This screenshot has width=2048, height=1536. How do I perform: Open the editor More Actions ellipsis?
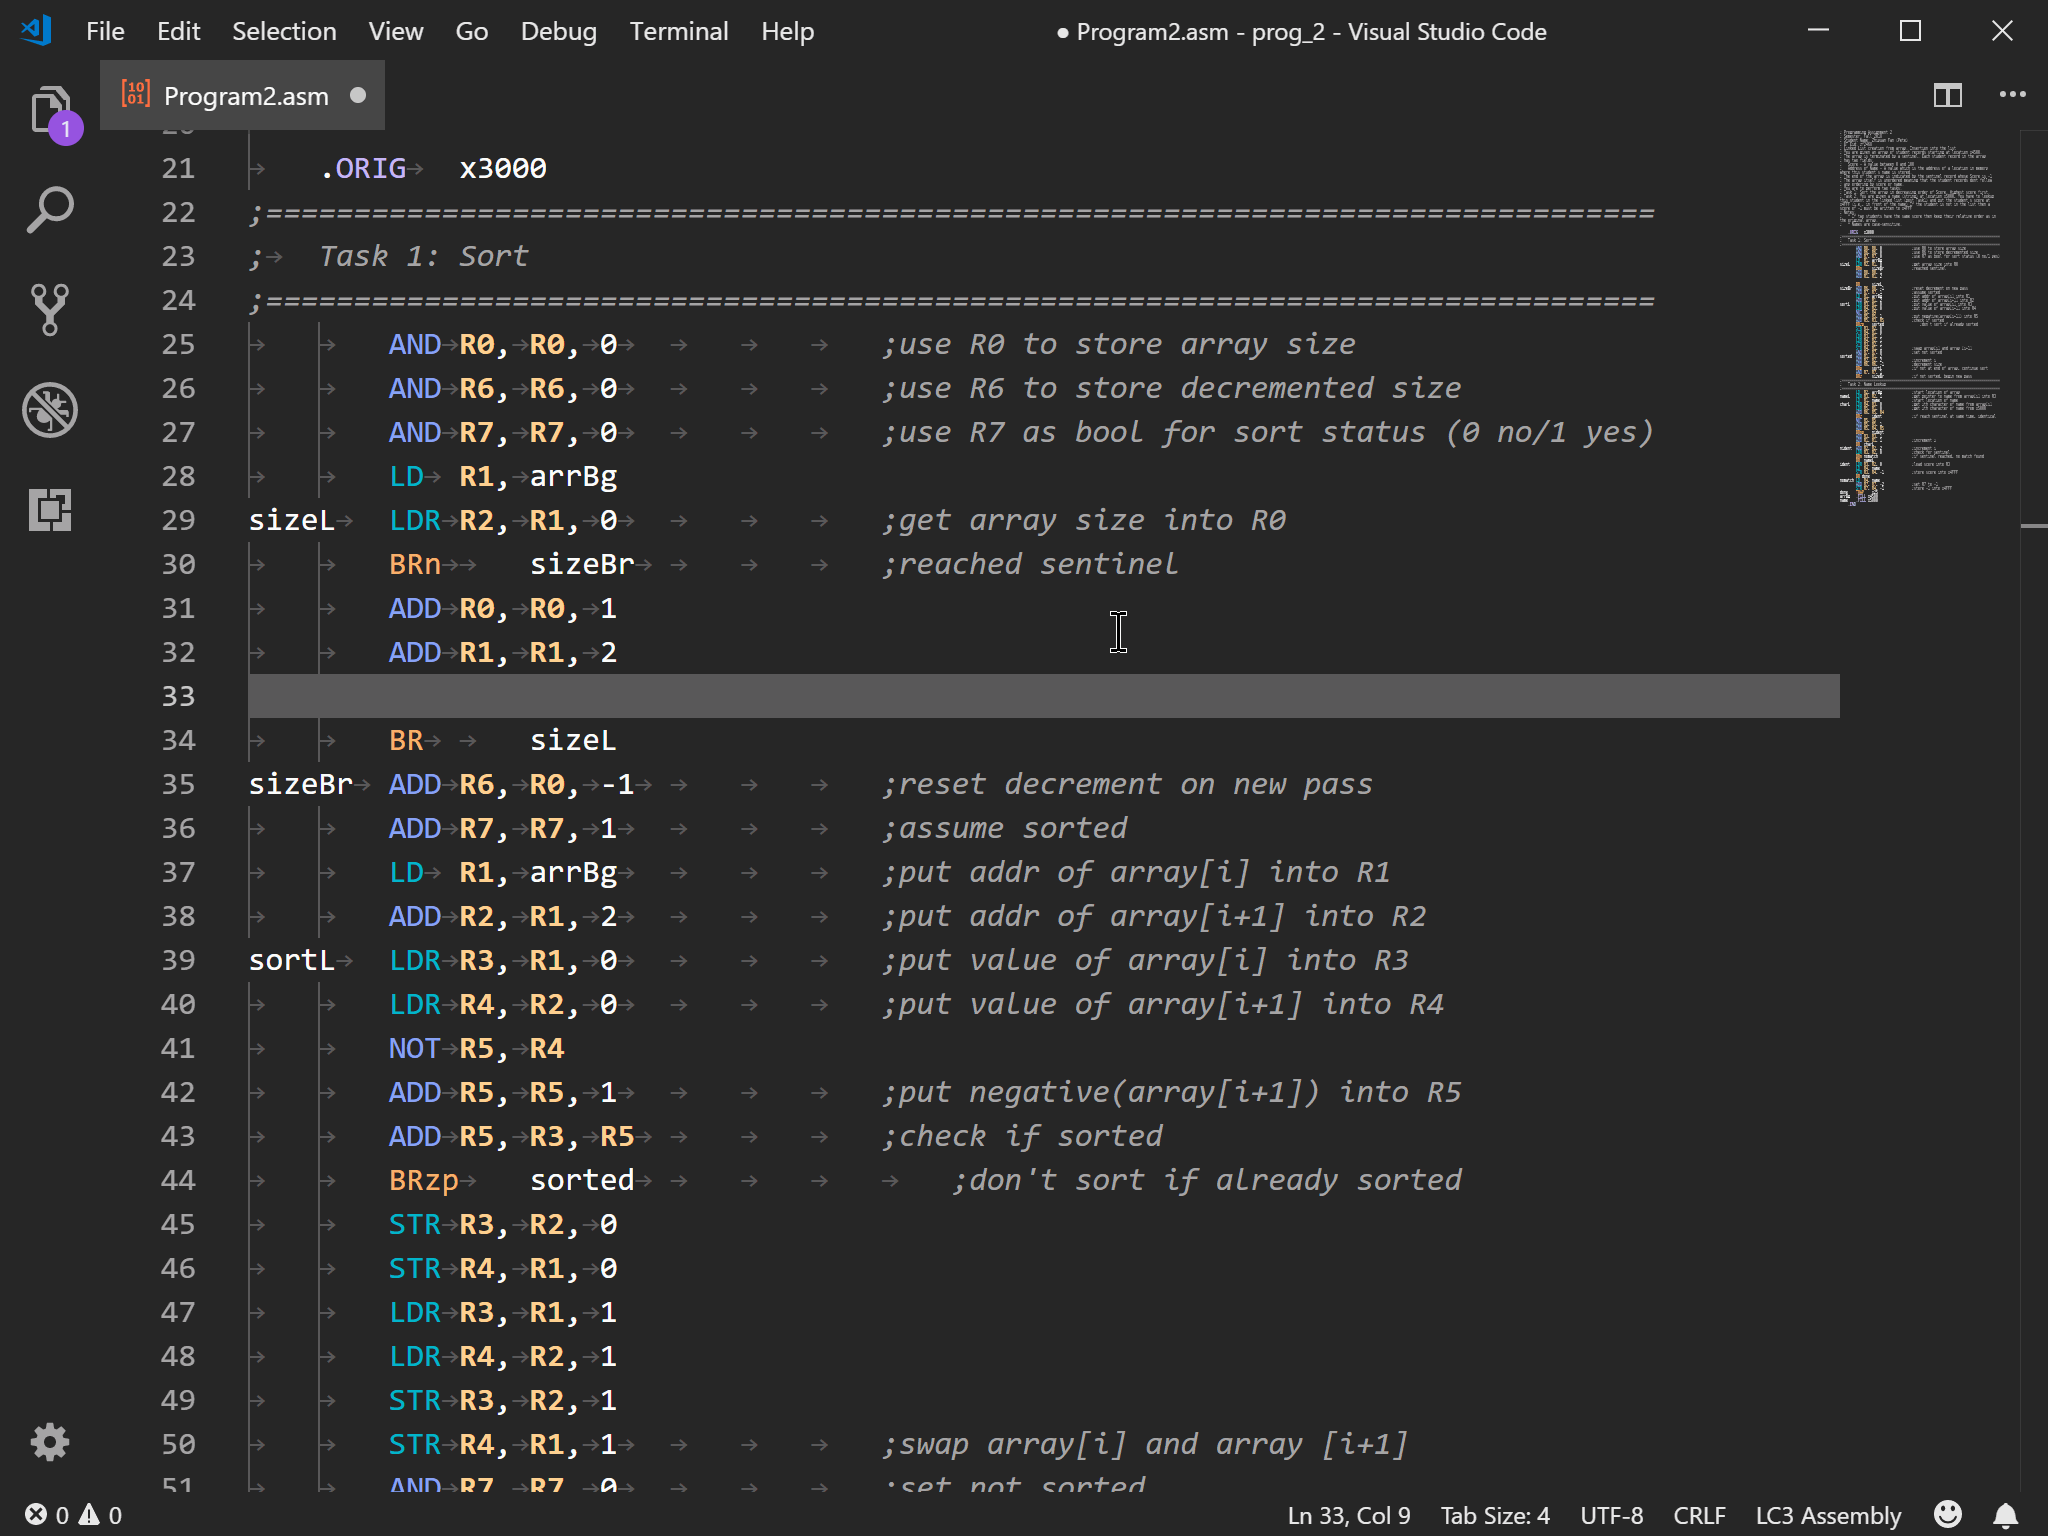click(2012, 95)
